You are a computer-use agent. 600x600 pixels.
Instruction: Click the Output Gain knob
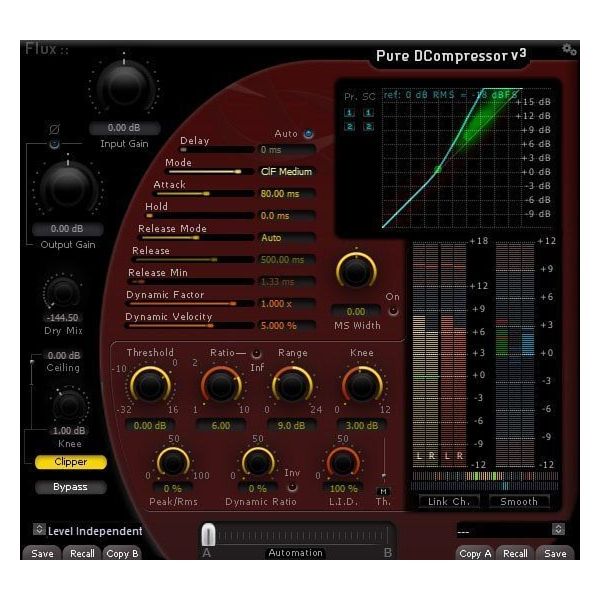[68, 188]
